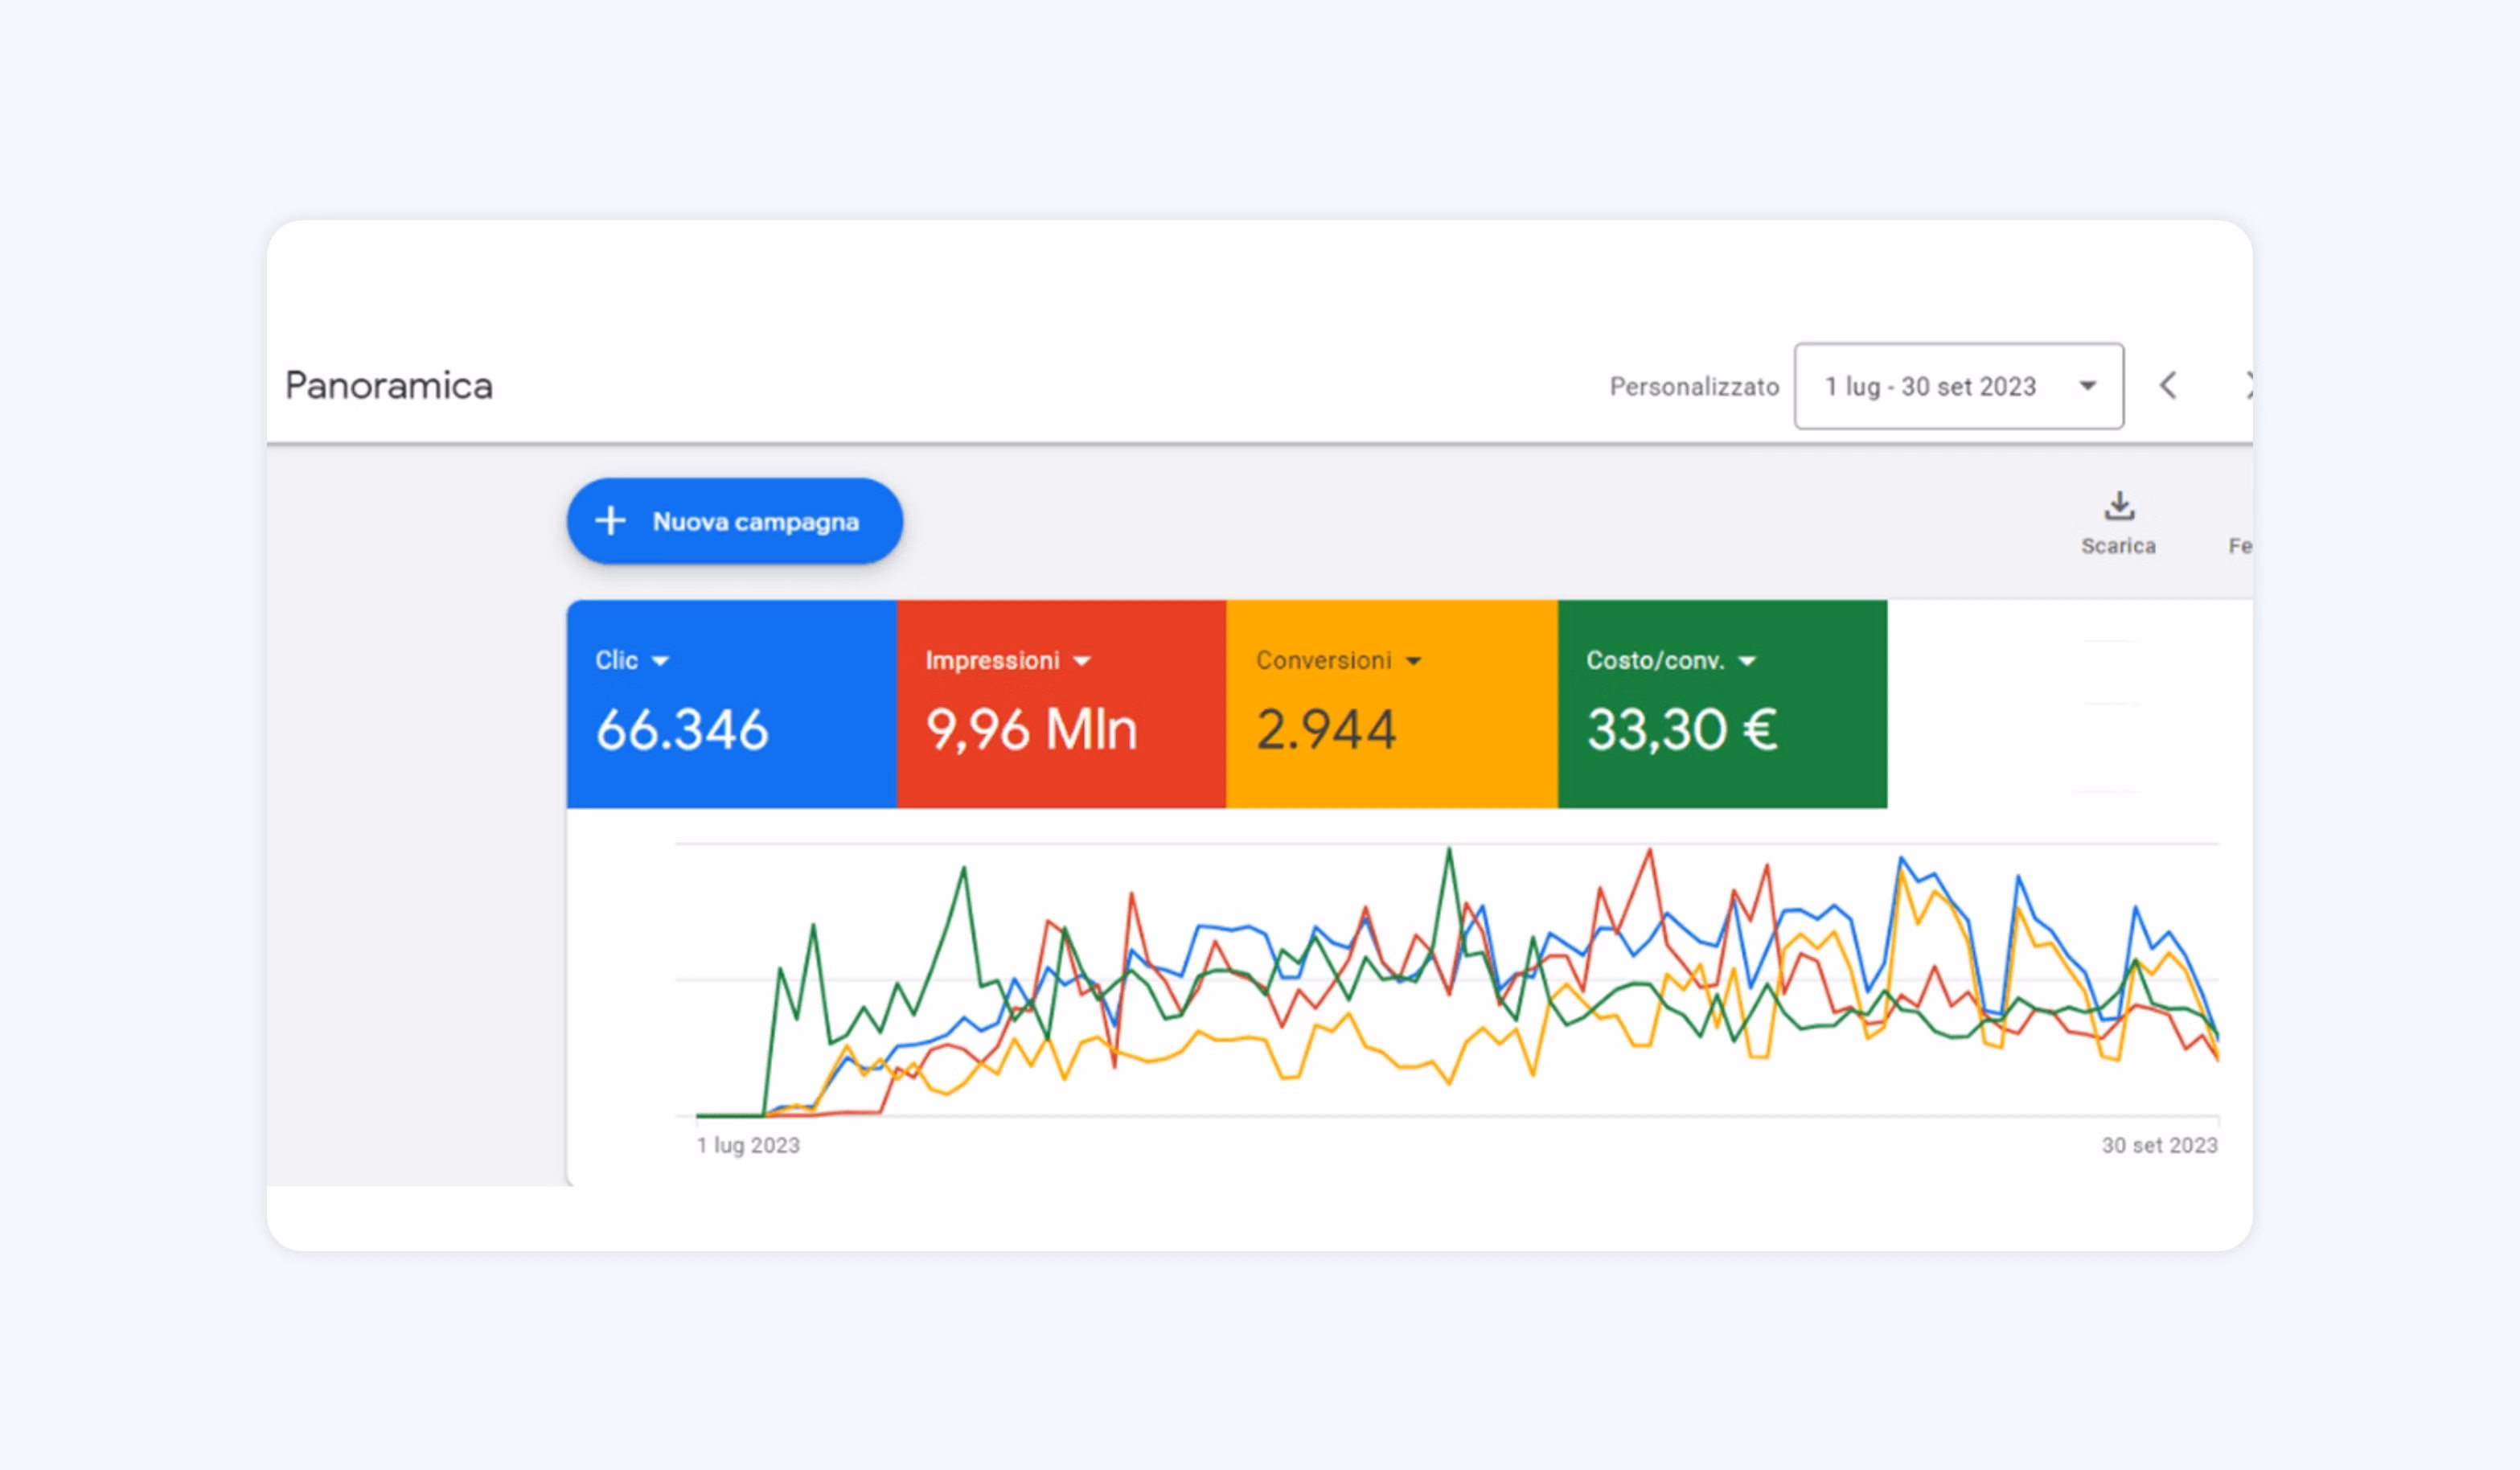Click the Personalizzato label

coord(1694,387)
